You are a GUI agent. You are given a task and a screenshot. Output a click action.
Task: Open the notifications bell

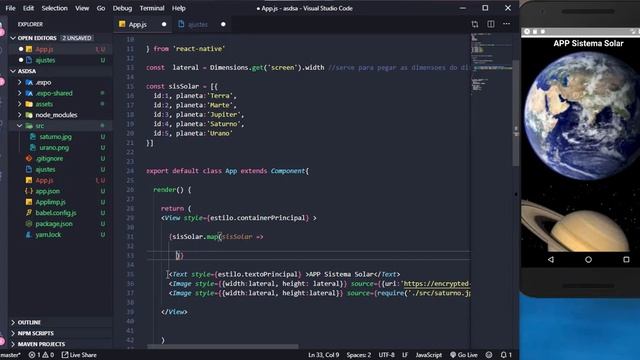tap(506, 355)
